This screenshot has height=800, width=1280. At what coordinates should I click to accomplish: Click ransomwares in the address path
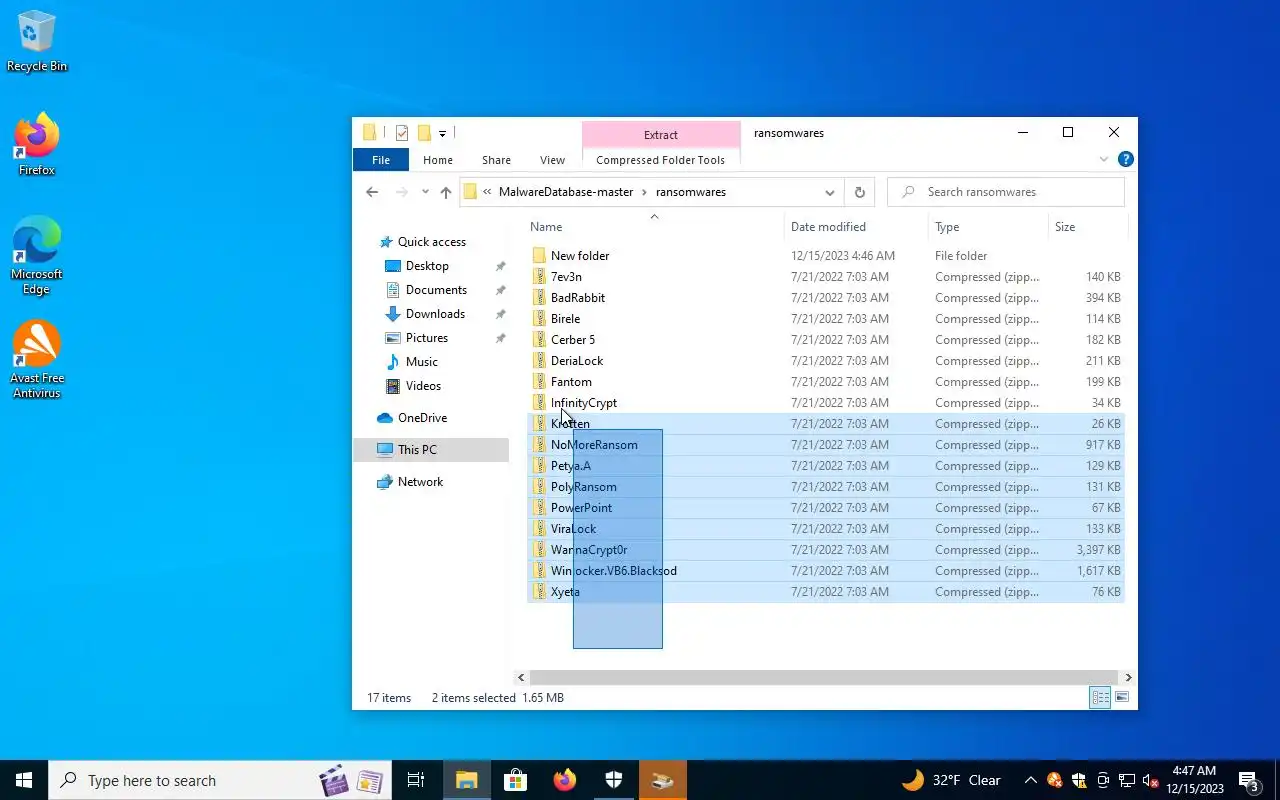coord(691,192)
